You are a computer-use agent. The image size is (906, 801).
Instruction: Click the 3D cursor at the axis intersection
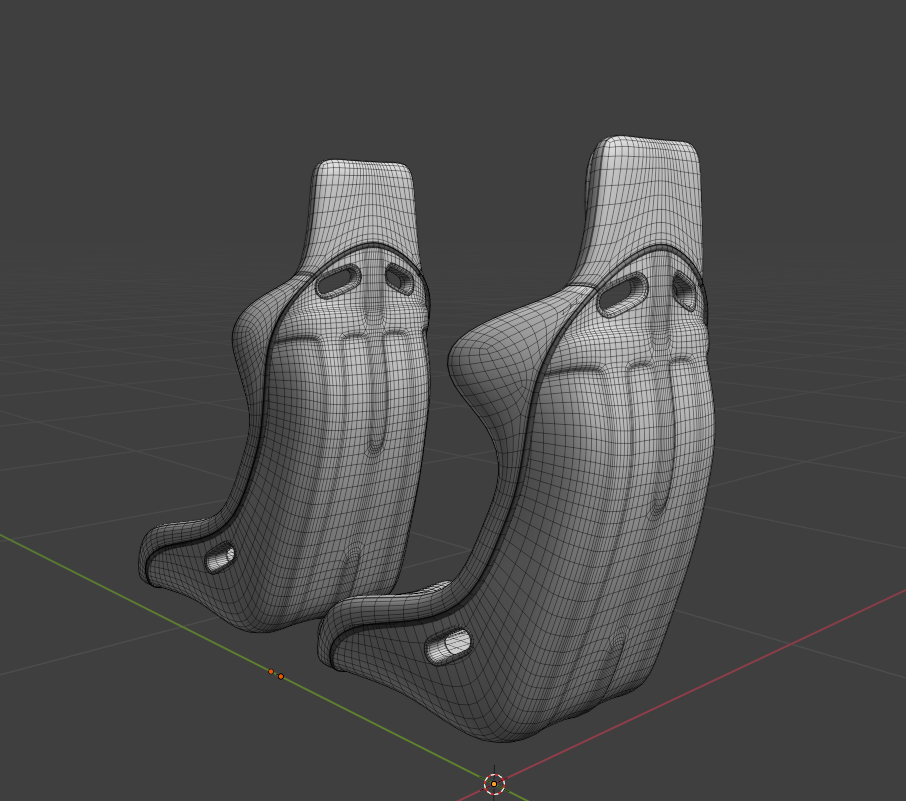[494, 784]
